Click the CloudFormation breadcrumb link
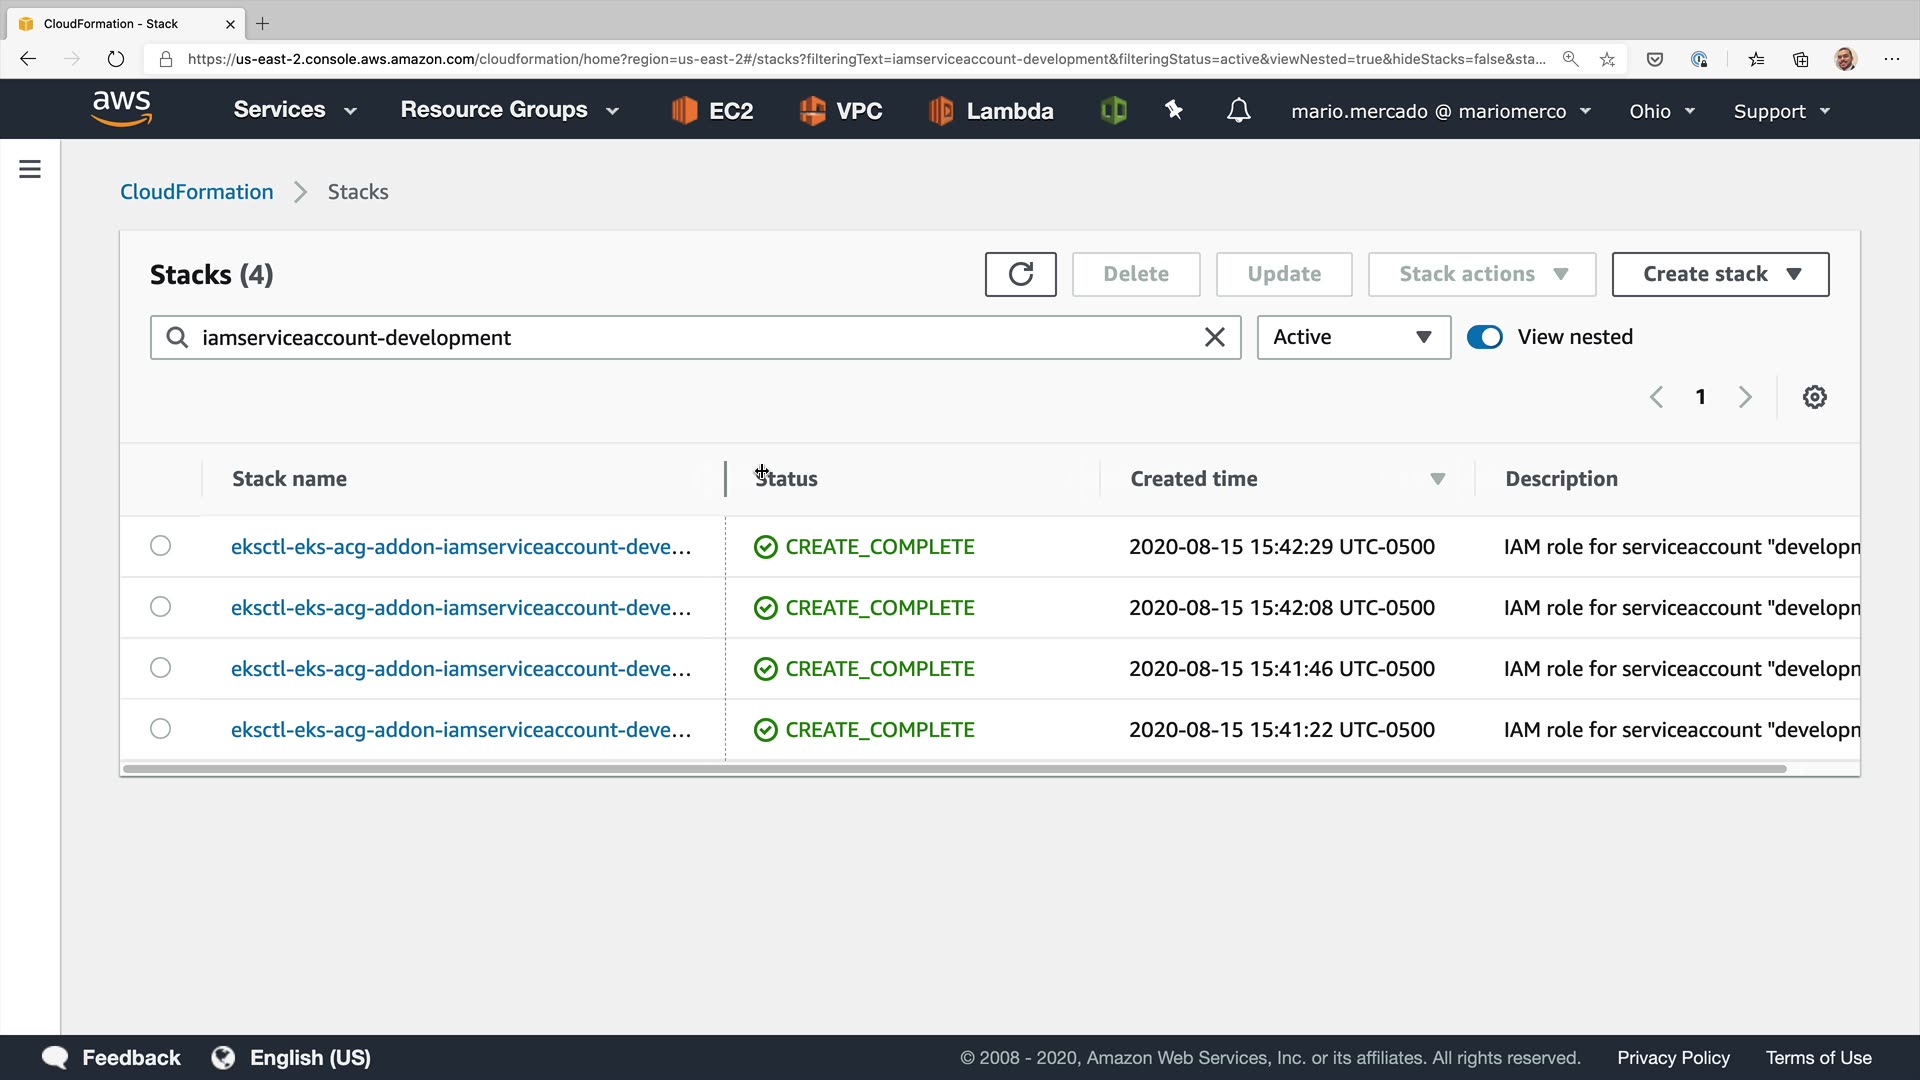This screenshot has width=1920, height=1080. (x=196, y=192)
